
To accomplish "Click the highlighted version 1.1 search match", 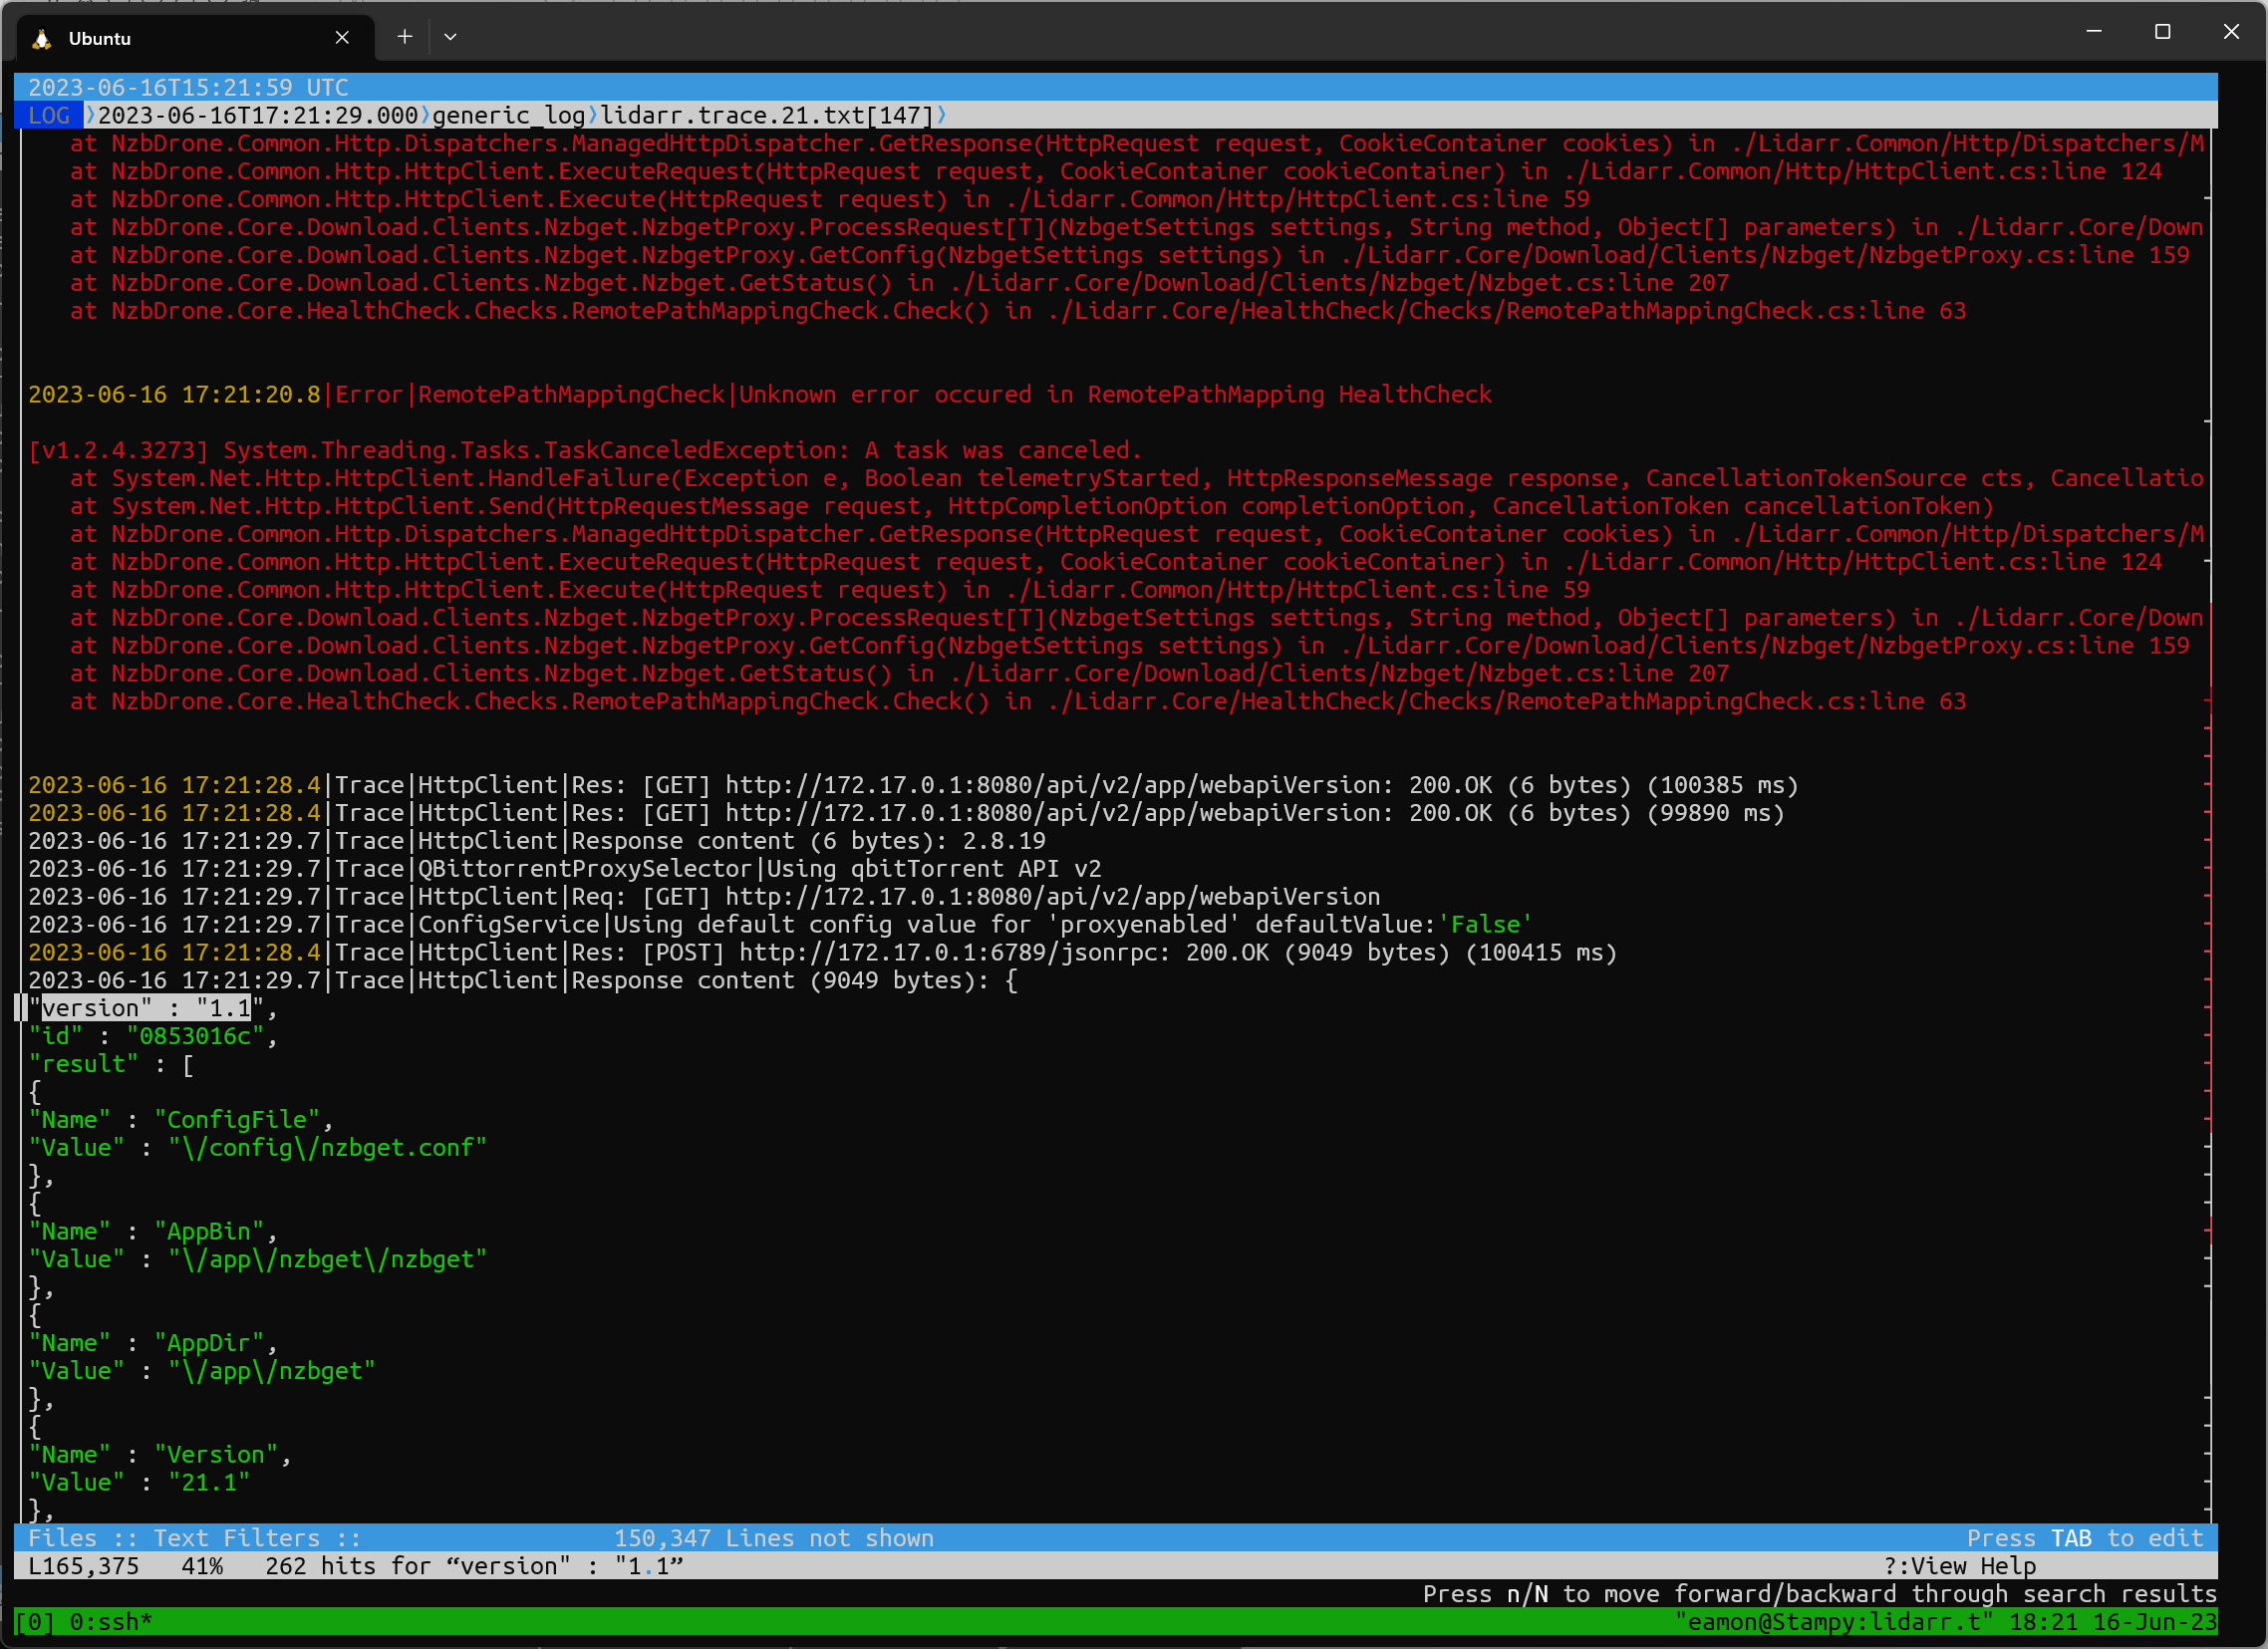I will point(145,1008).
